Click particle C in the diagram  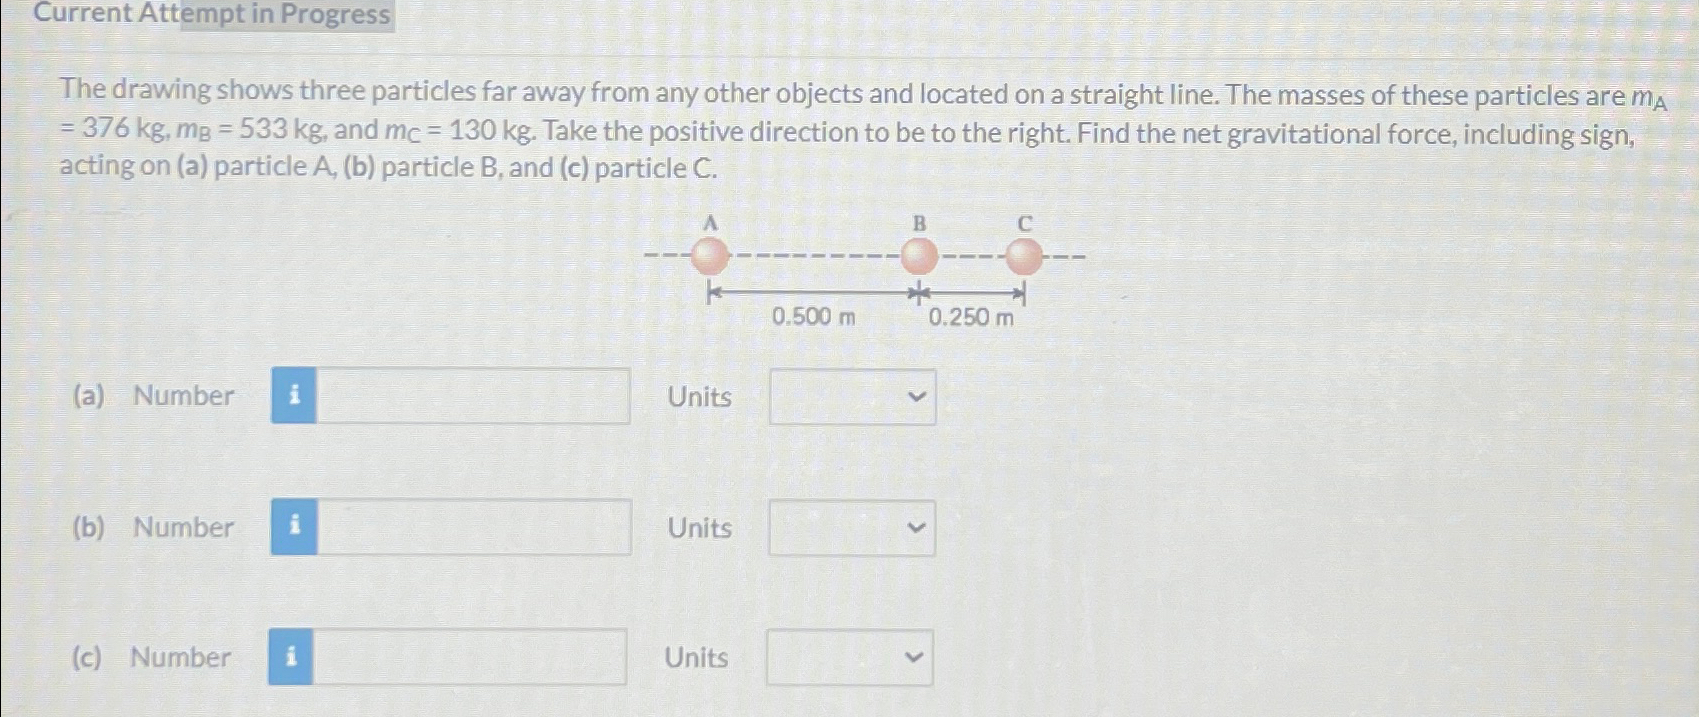(1023, 257)
